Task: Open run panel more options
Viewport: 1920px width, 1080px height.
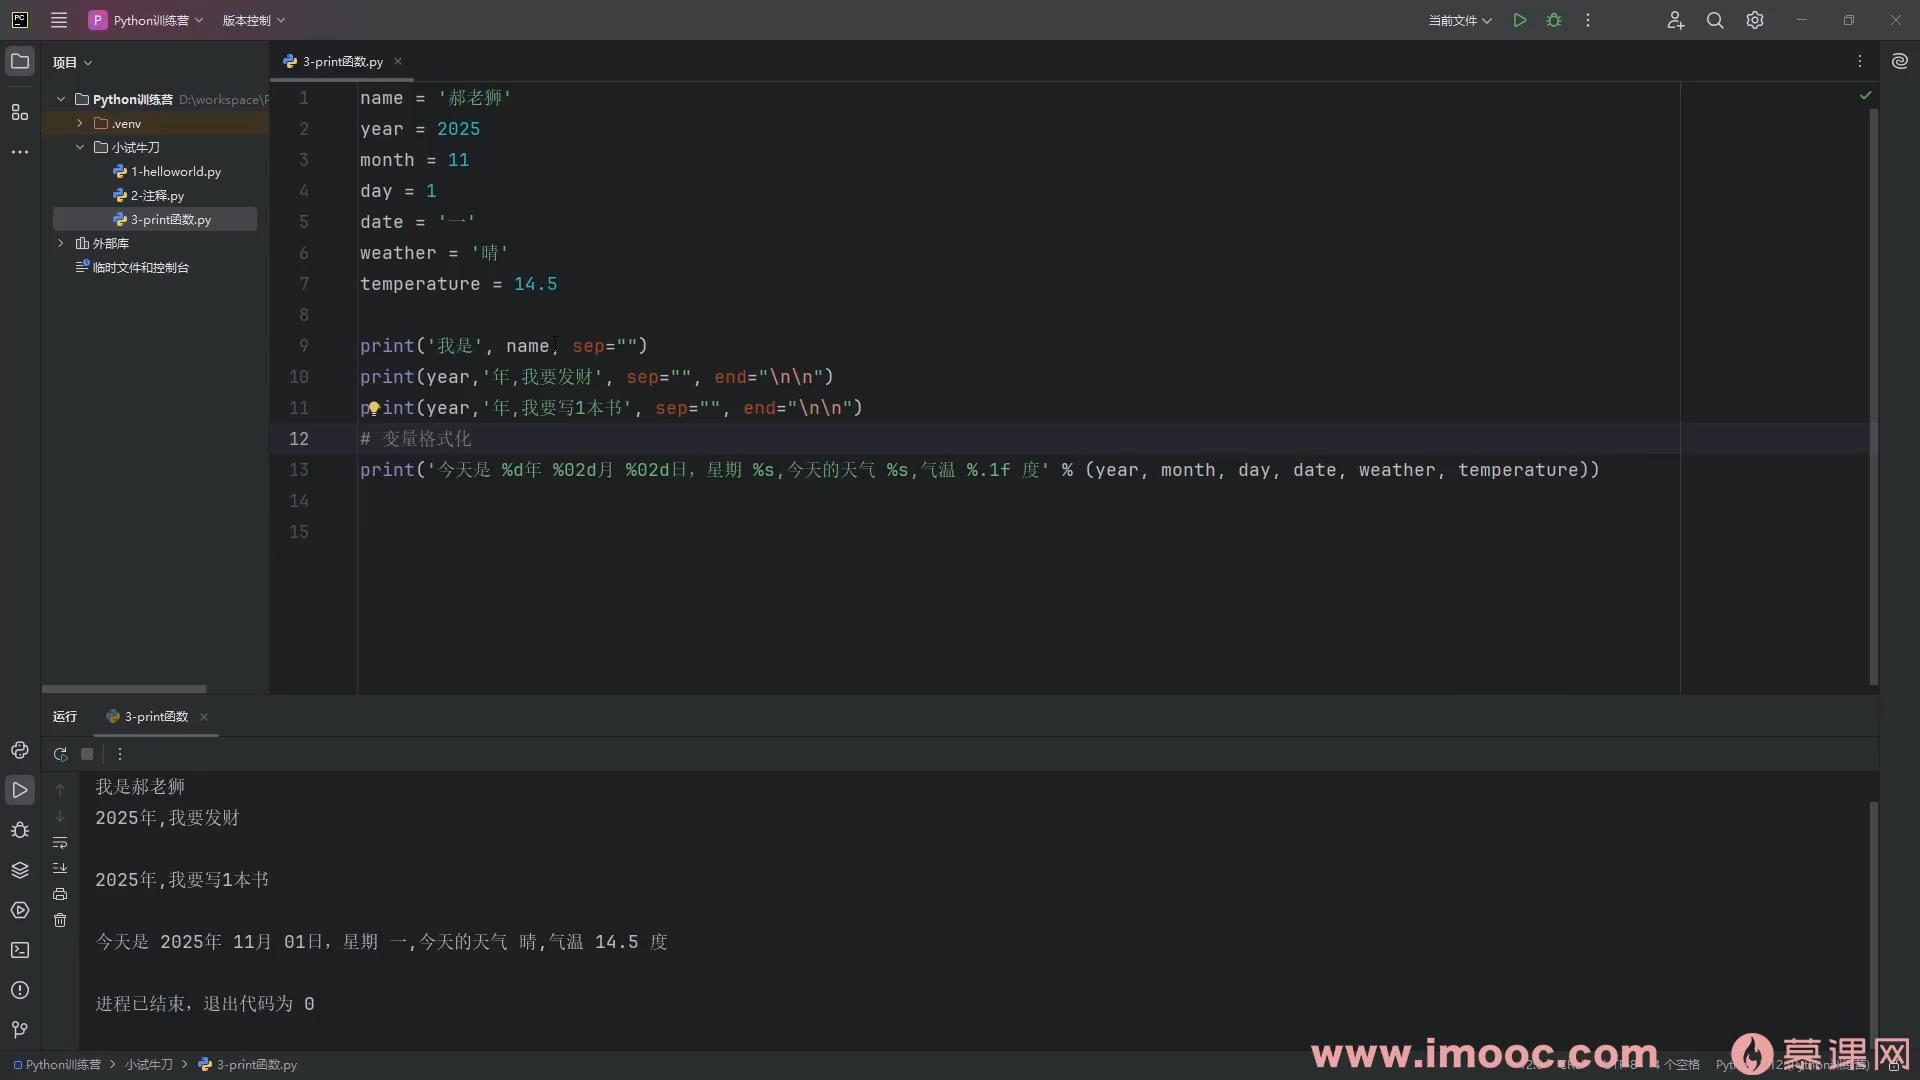Action: (x=120, y=754)
